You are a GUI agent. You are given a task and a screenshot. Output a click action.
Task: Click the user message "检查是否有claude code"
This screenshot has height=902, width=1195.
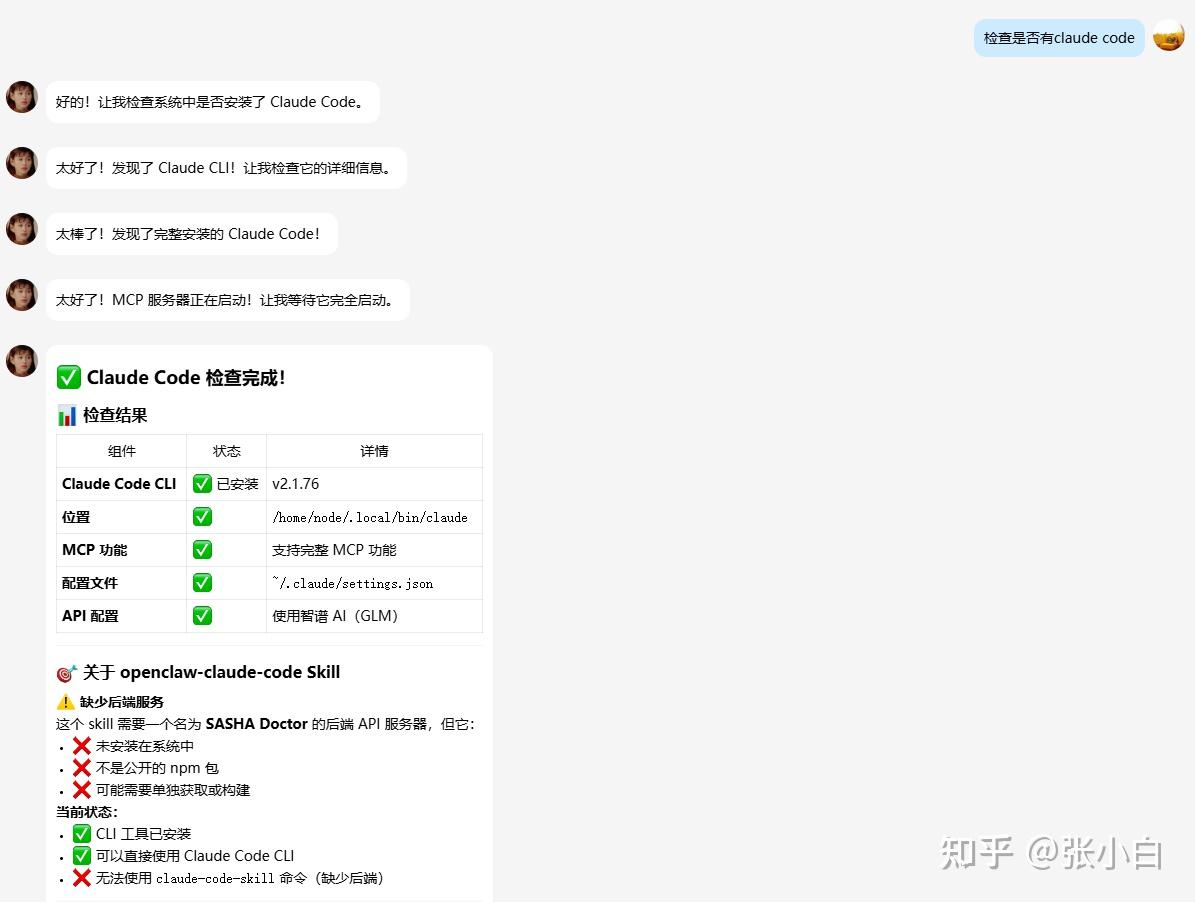[x=1059, y=38]
